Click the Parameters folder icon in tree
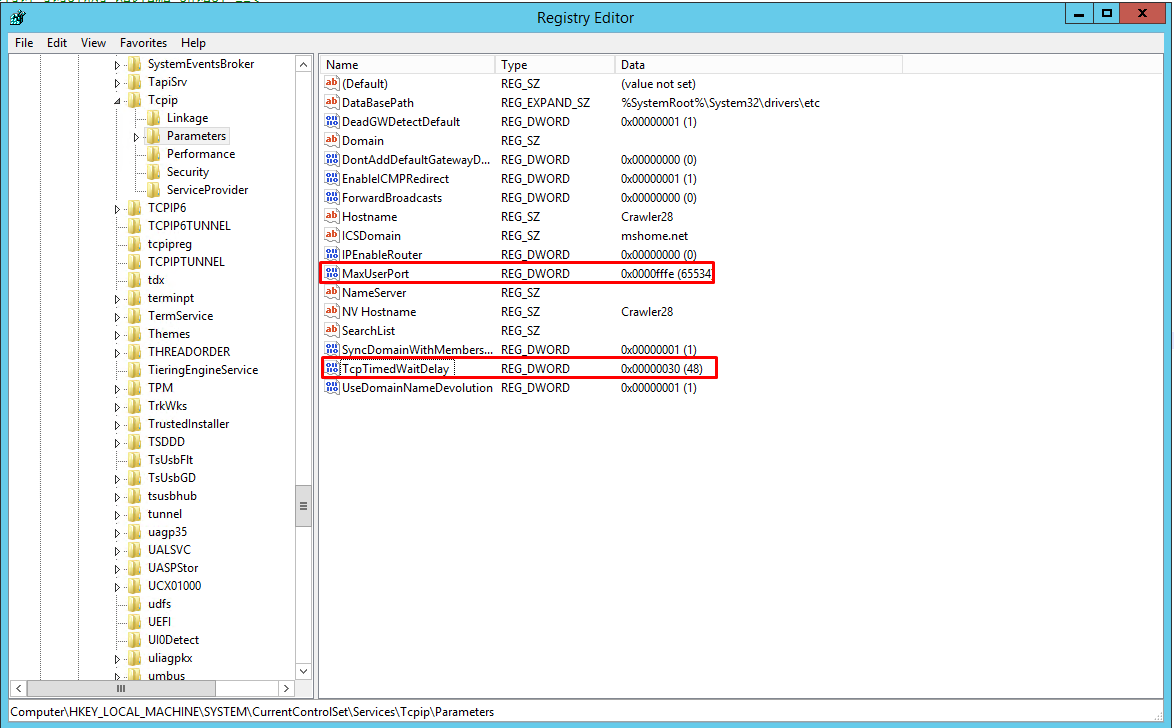The image size is (1174, 728). tap(153, 136)
